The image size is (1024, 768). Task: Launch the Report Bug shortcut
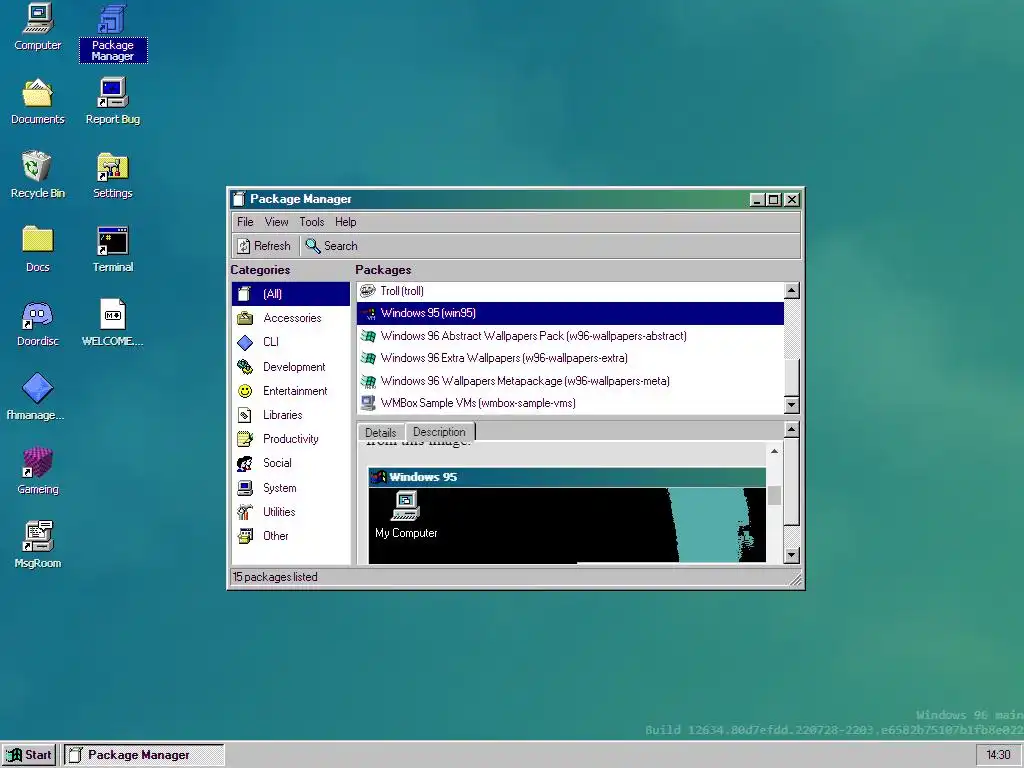[113, 101]
